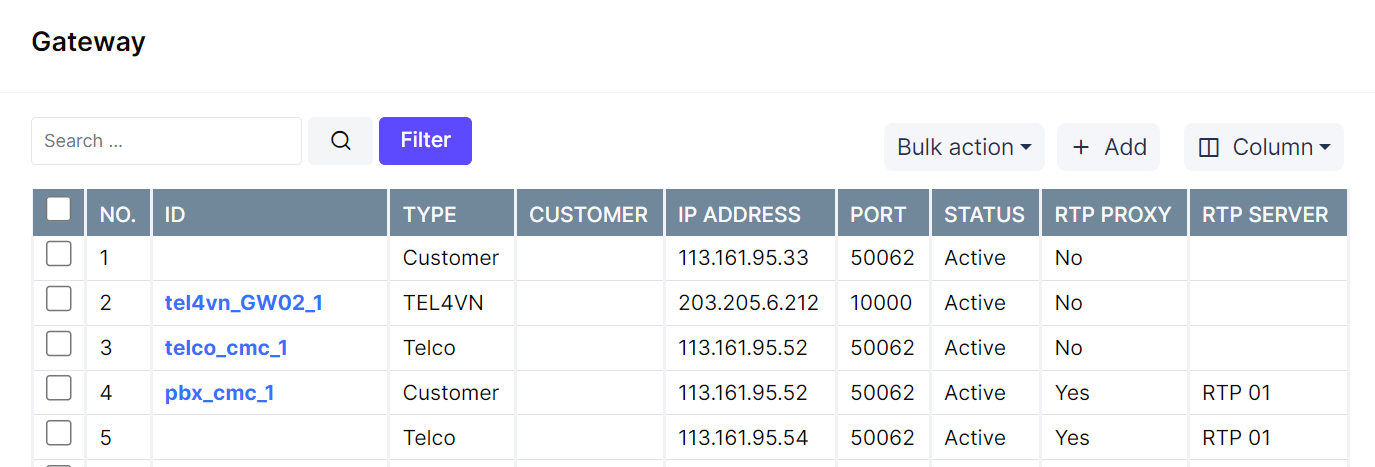Click the STATUS column header

(986, 214)
